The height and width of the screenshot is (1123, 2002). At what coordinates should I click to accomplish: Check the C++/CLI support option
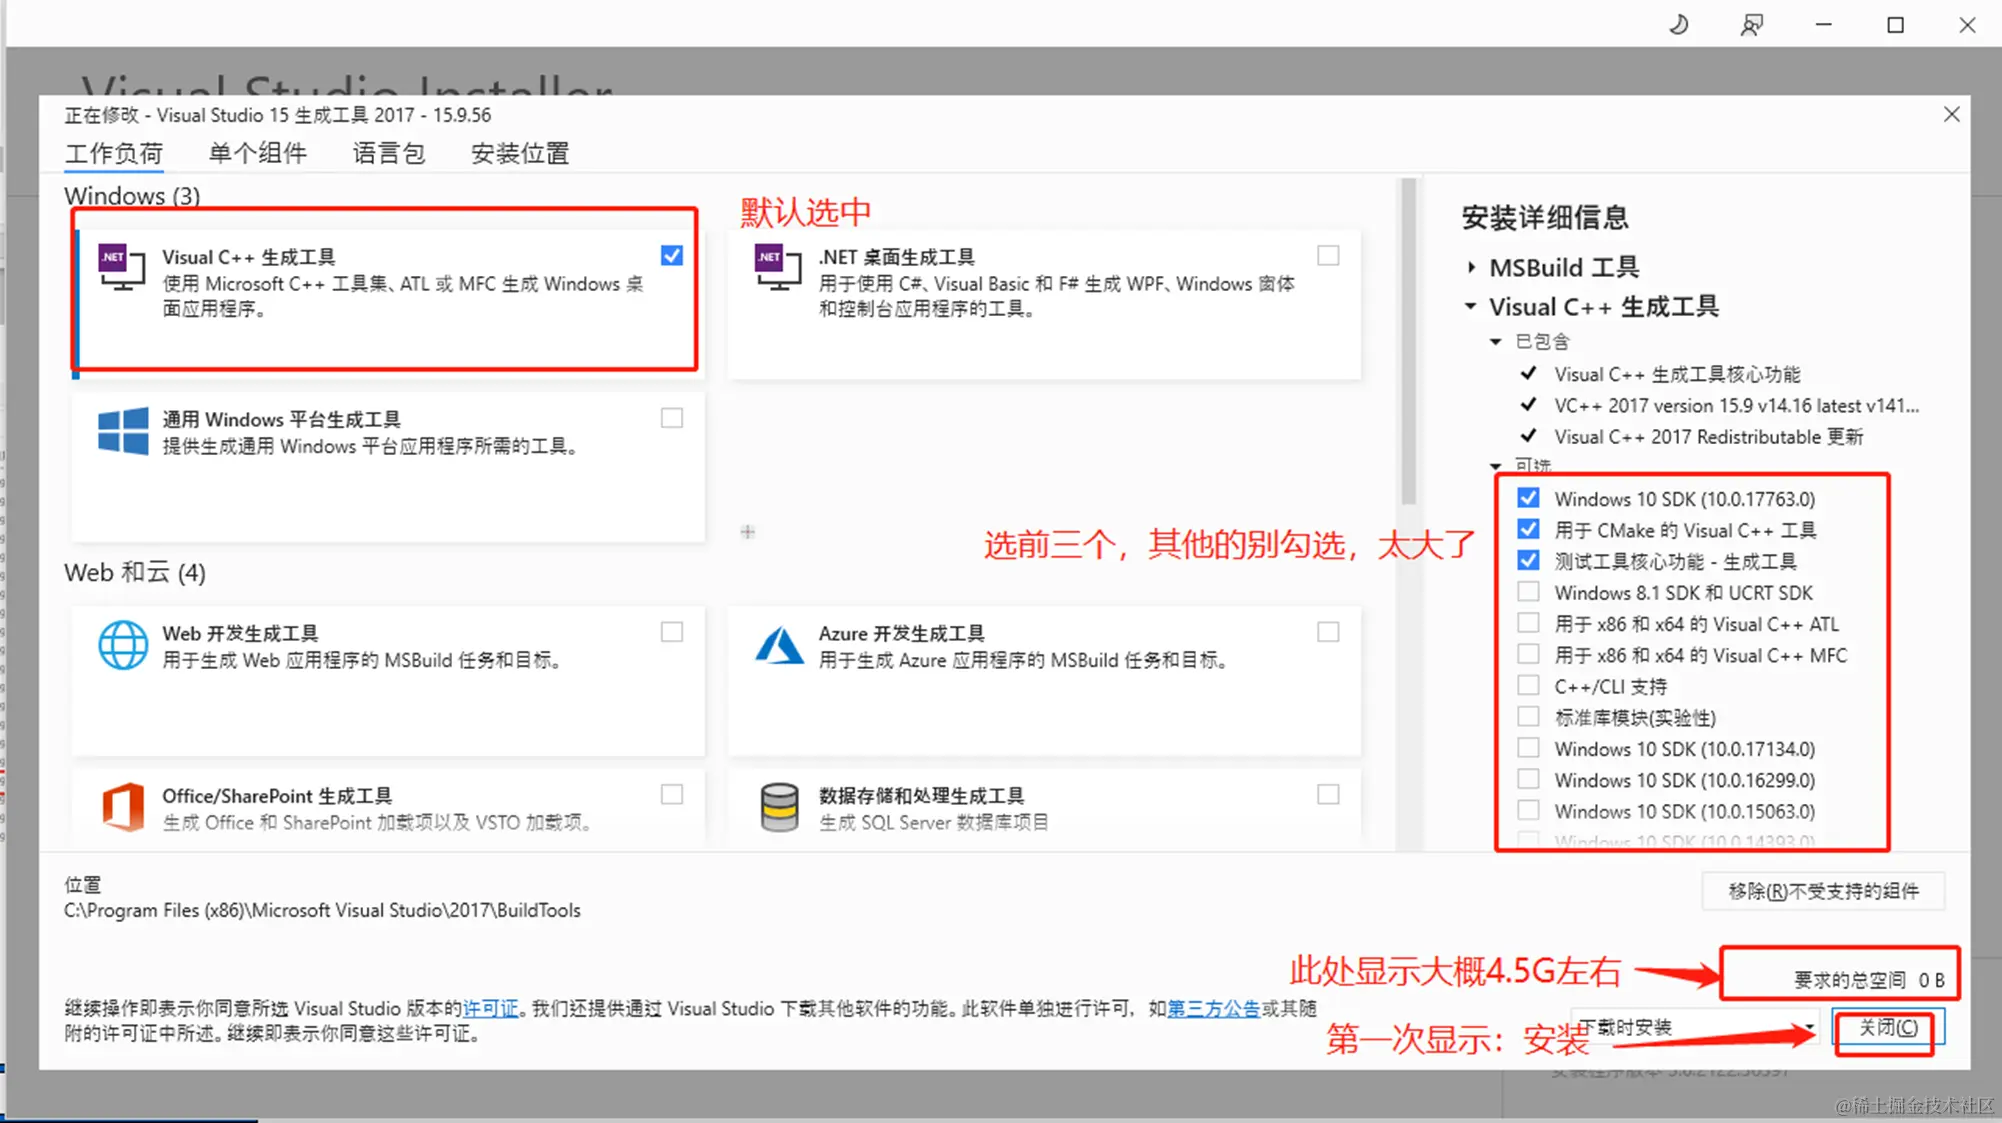click(1528, 686)
